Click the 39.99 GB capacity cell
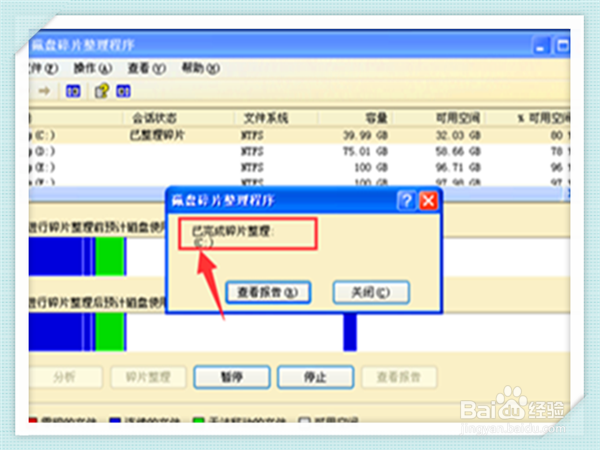 (x=365, y=135)
